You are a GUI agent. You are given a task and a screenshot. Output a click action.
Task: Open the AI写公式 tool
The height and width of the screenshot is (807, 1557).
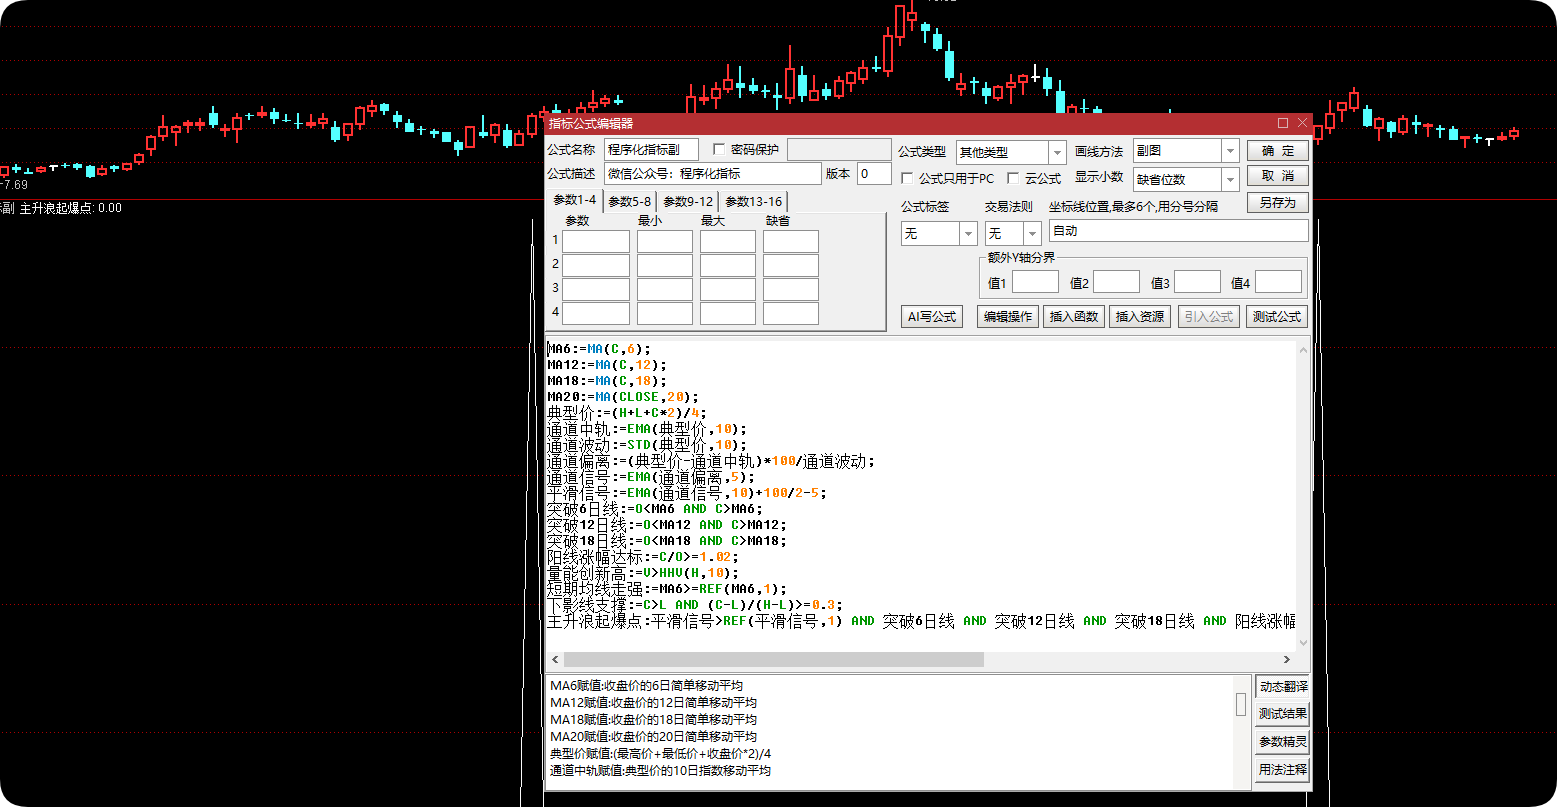point(932,317)
